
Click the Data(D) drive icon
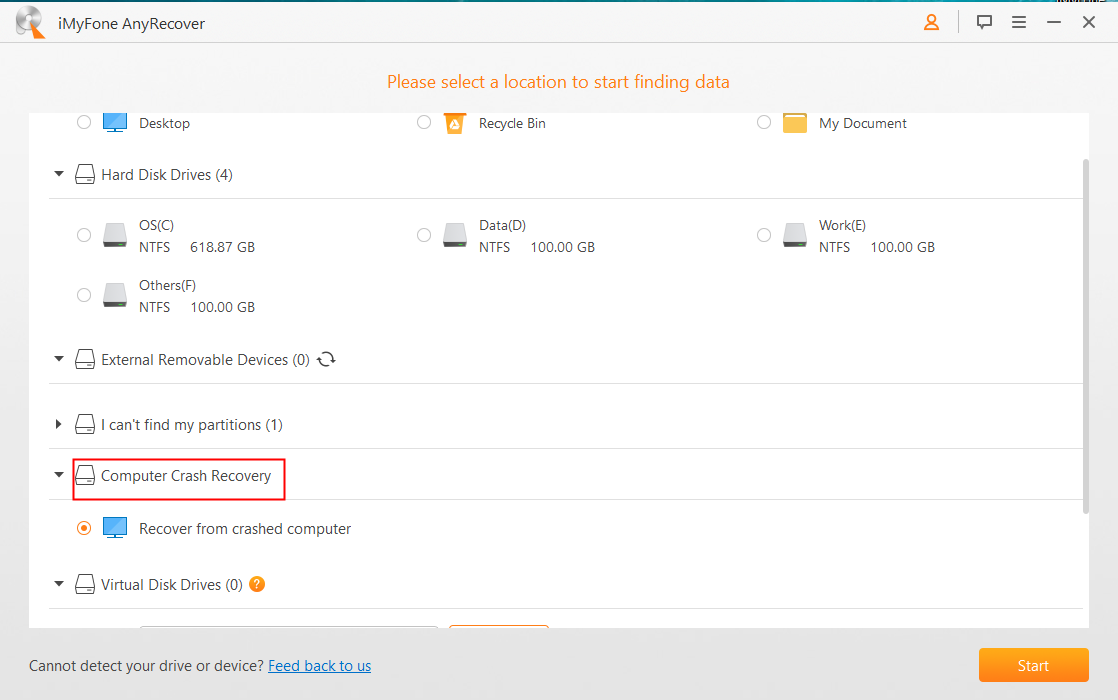(455, 235)
